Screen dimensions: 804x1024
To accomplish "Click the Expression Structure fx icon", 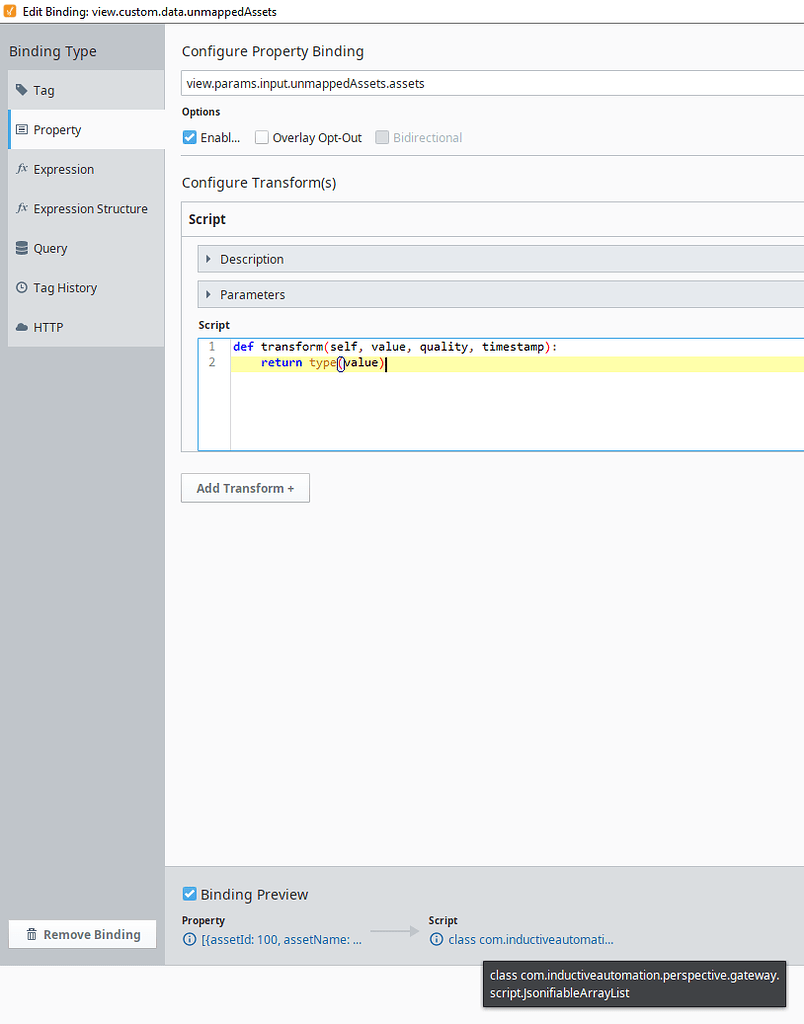I will 21,208.
